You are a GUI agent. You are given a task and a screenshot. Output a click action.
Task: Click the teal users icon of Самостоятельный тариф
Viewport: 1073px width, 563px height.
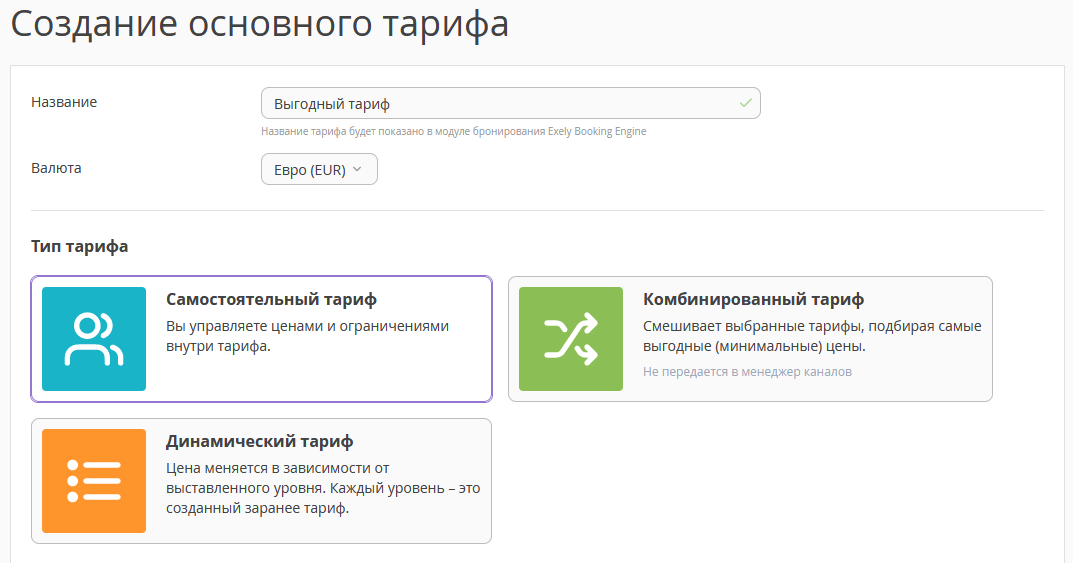coord(94,339)
